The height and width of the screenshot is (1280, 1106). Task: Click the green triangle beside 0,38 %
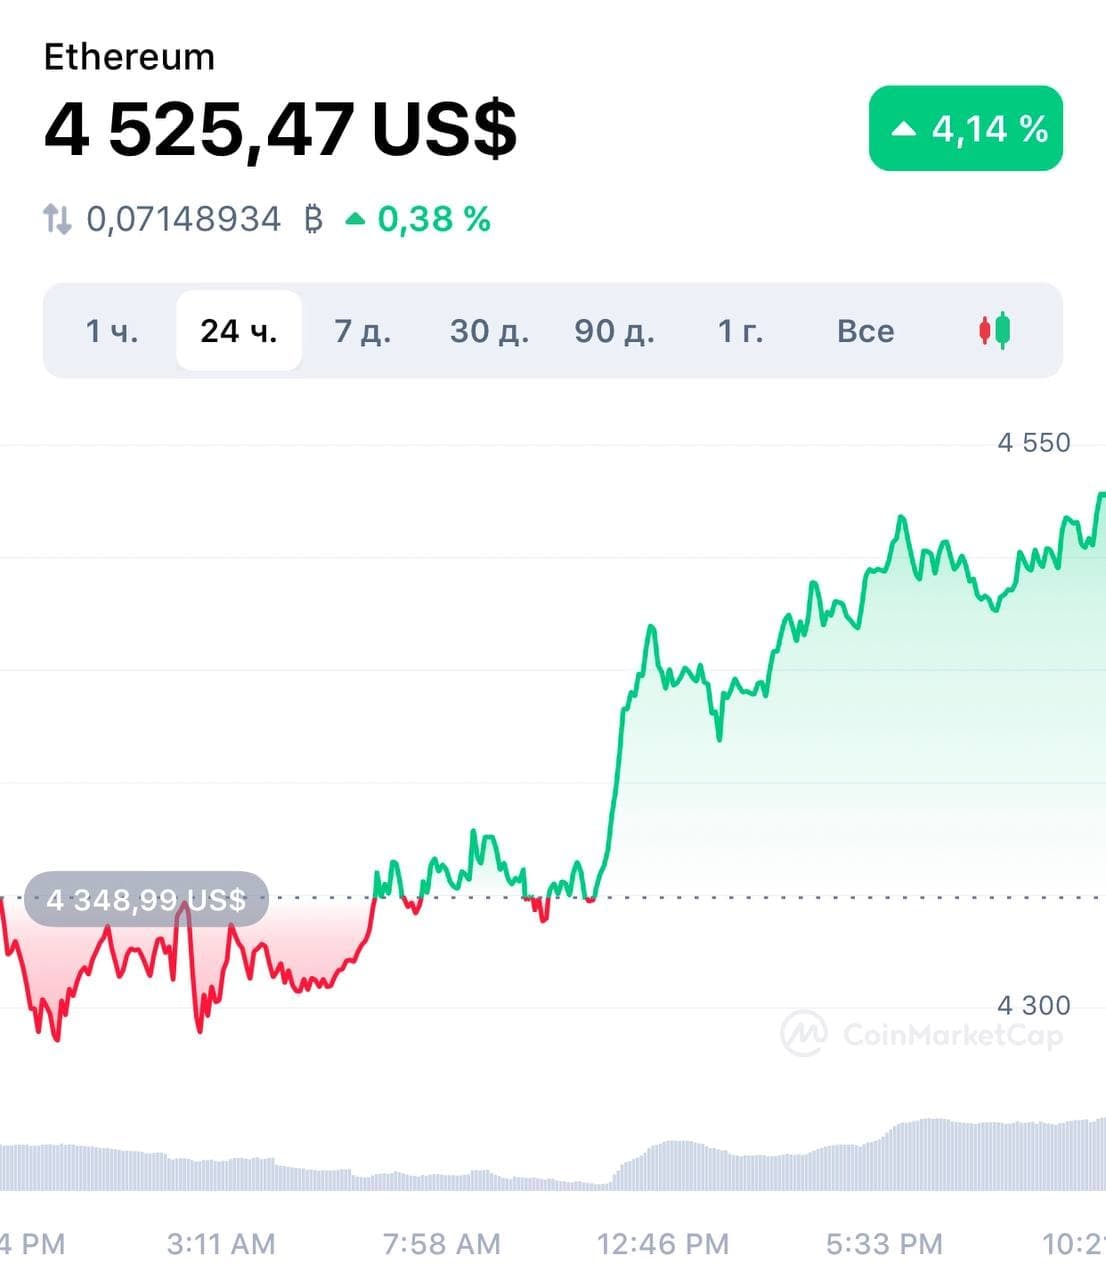(355, 218)
